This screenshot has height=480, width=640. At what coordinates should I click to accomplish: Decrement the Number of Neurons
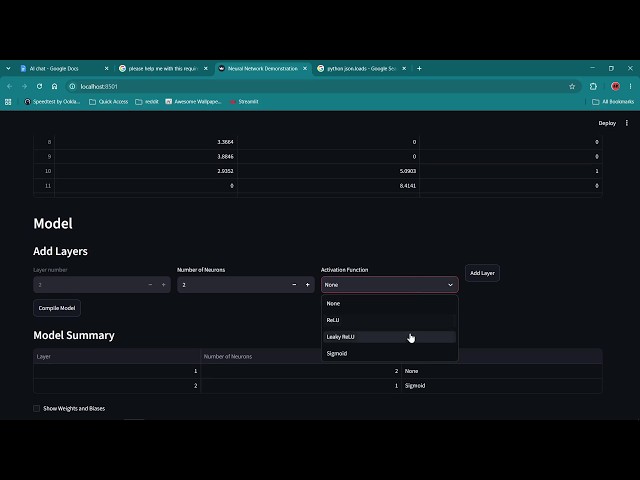(x=294, y=285)
